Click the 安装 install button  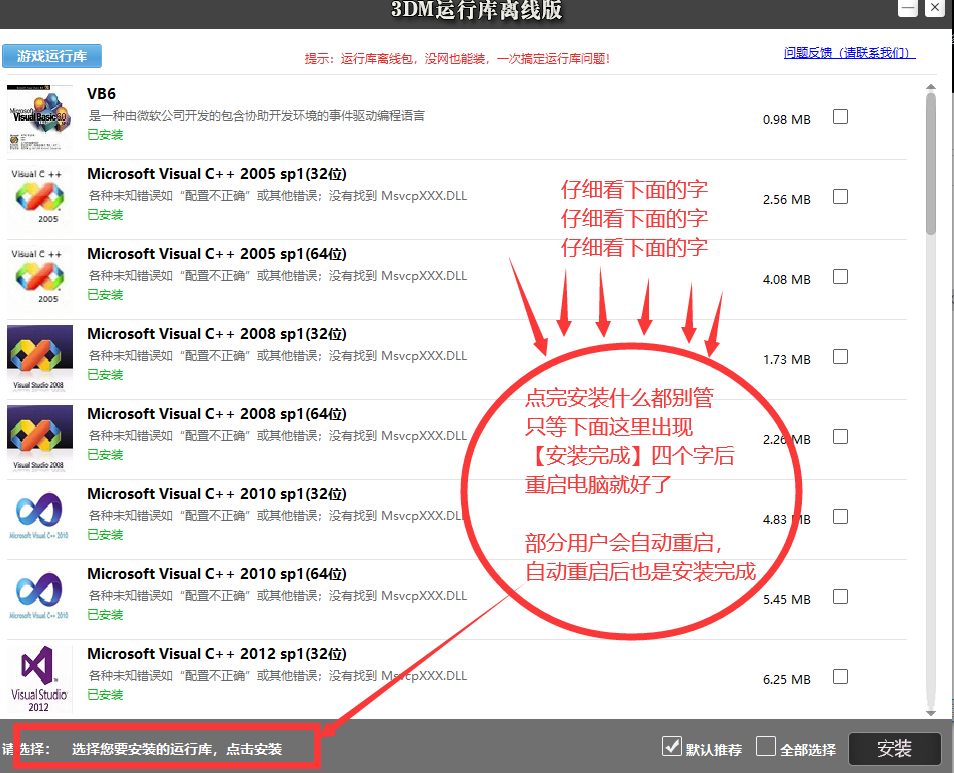pyautogui.click(x=893, y=748)
